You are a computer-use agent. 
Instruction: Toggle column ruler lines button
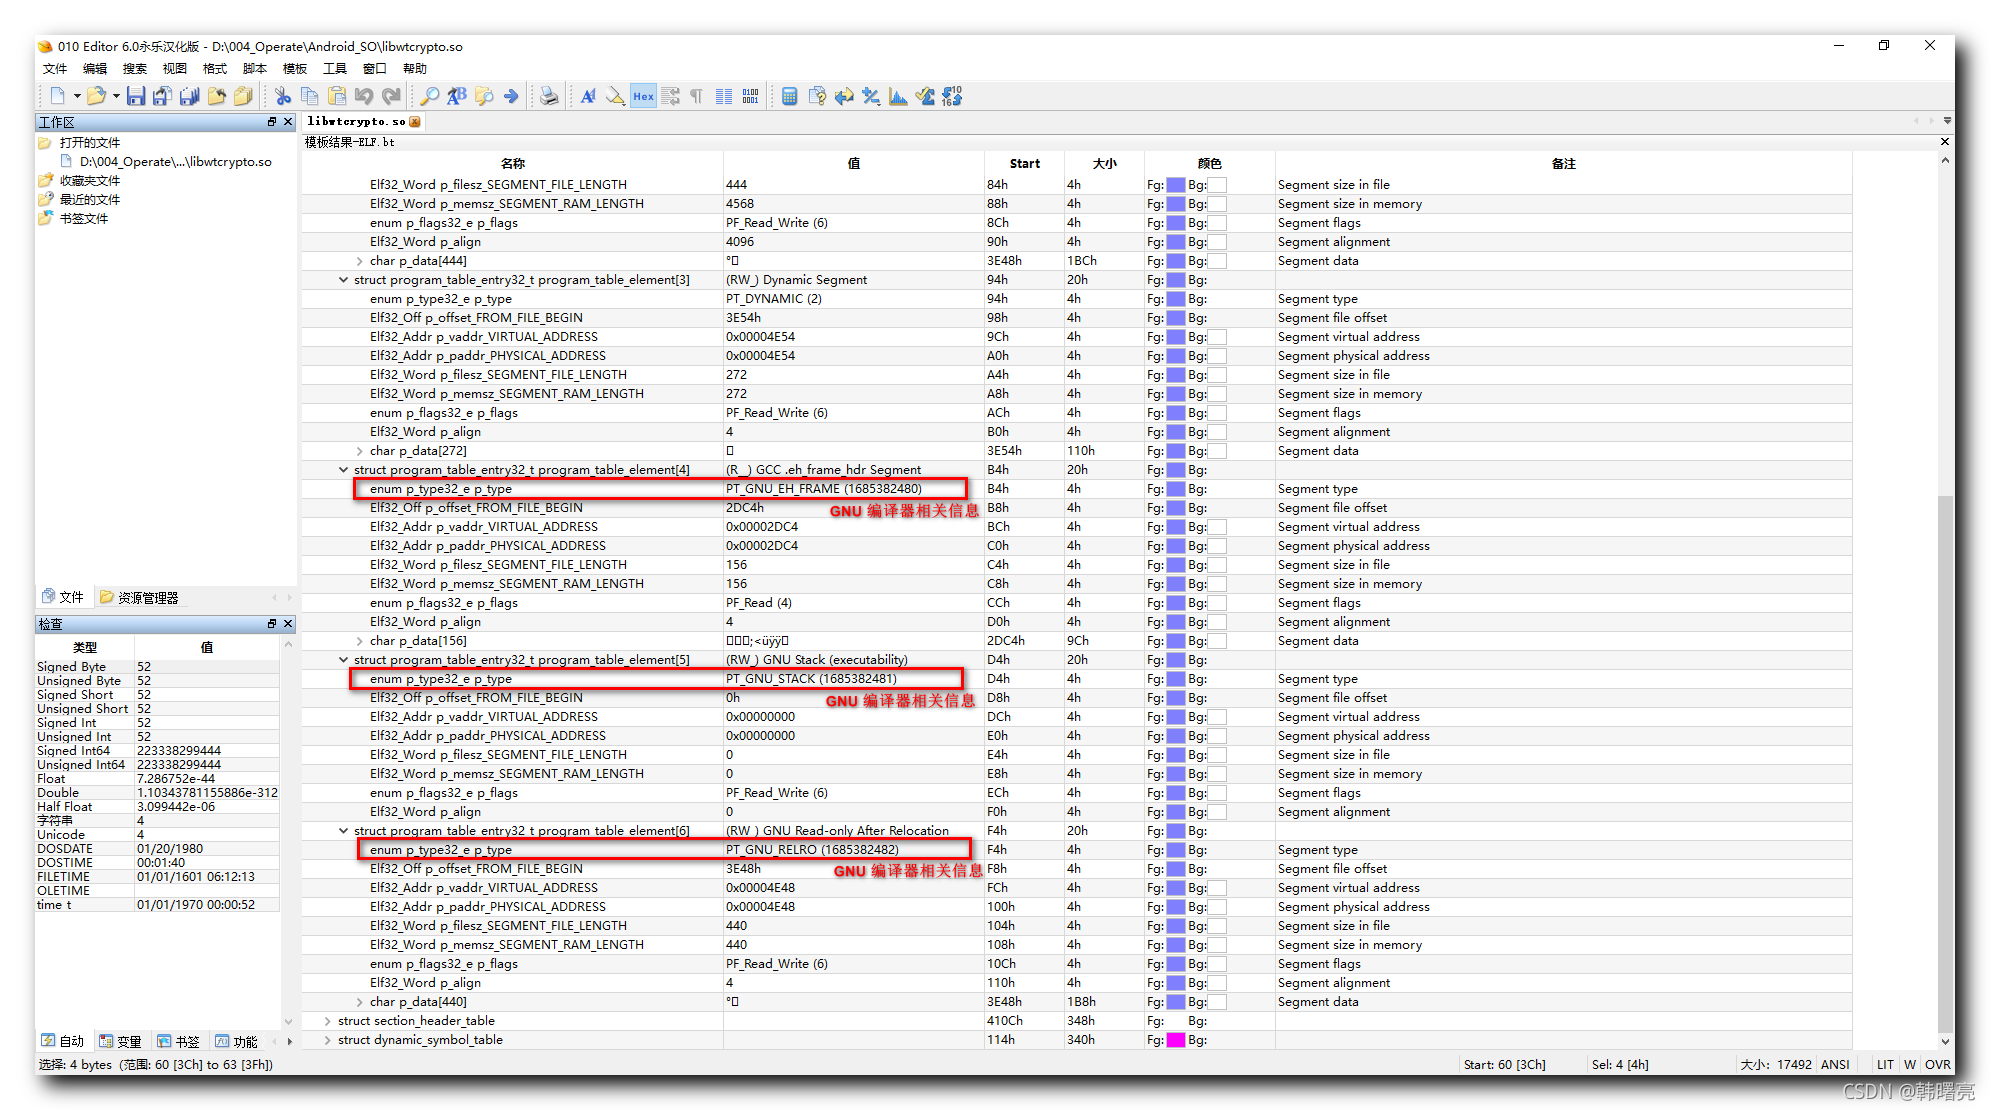[x=724, y=96]
